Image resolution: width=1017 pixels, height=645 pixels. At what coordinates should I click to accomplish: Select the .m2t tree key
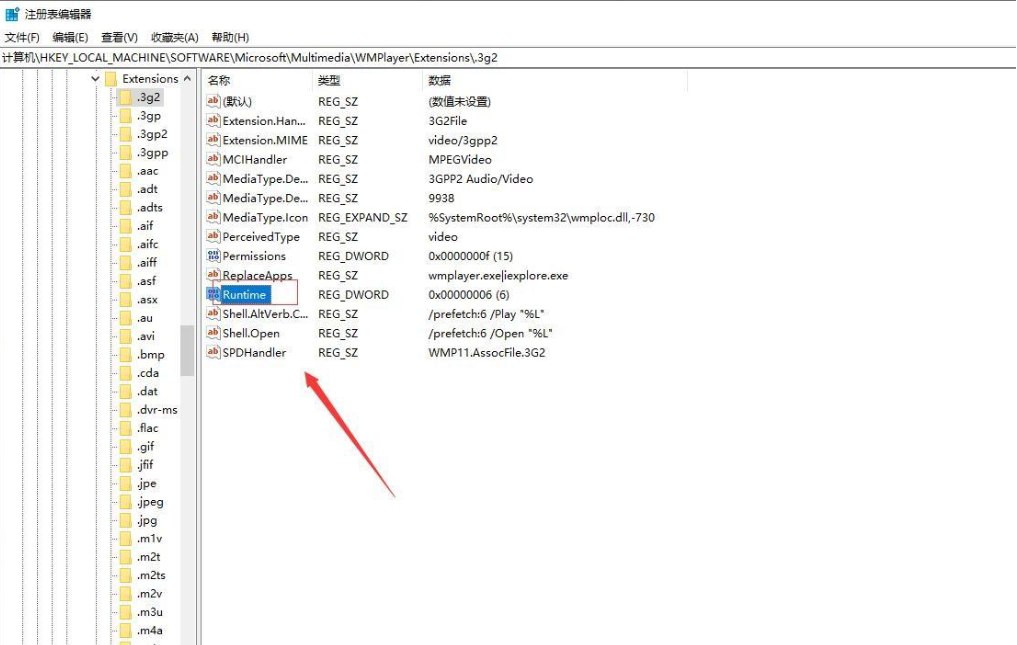tap(149, 557)
